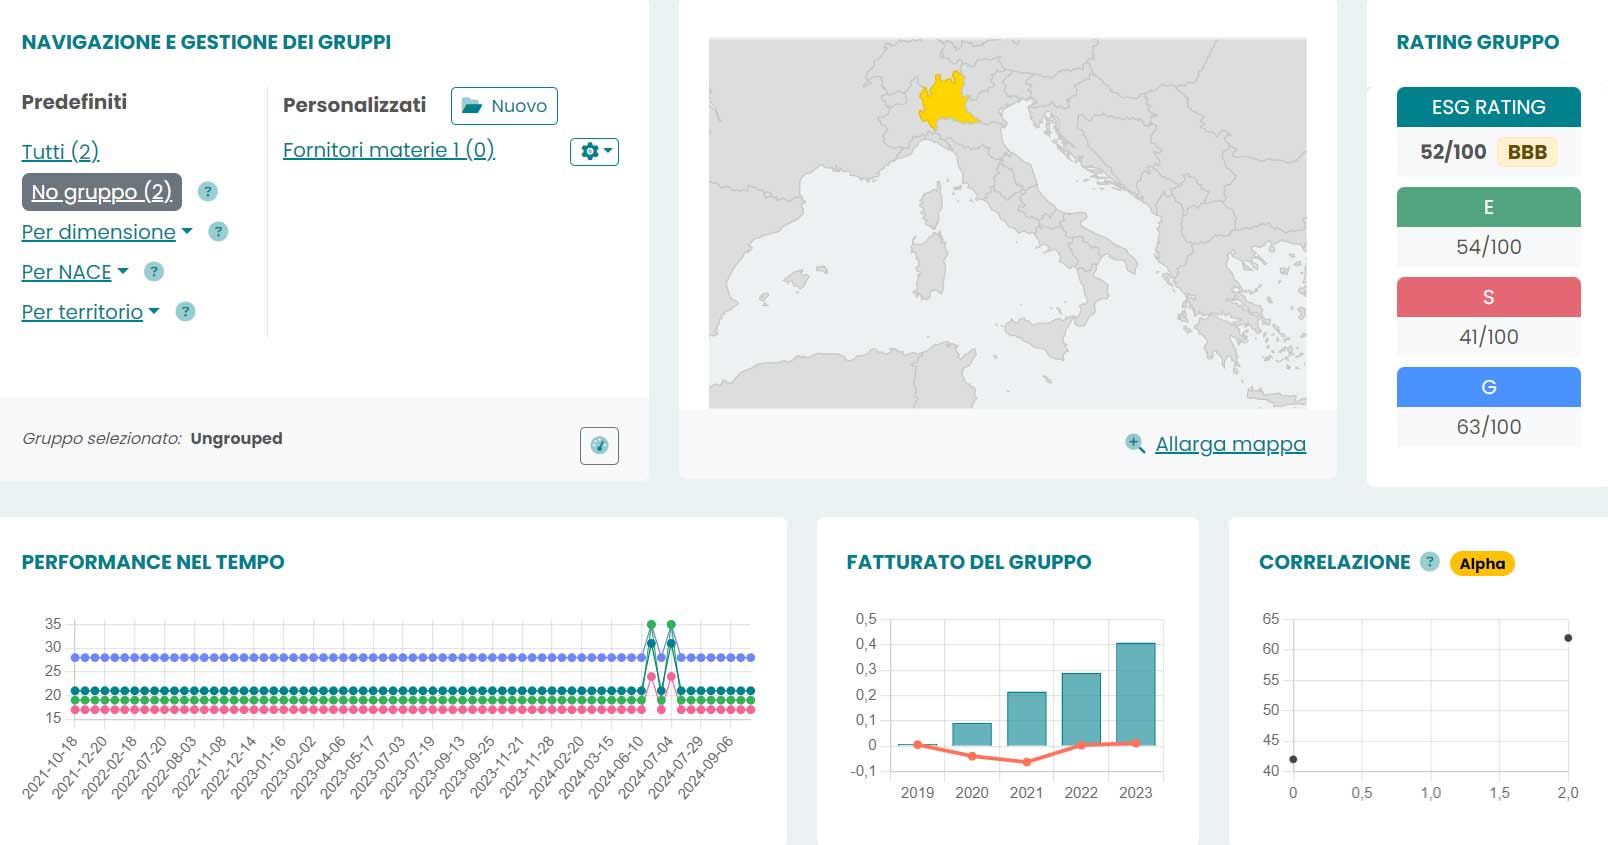Open Fornitori materie 1 custom group
The height and width of the screenshot is (845, 1608).
pos(388,150)
